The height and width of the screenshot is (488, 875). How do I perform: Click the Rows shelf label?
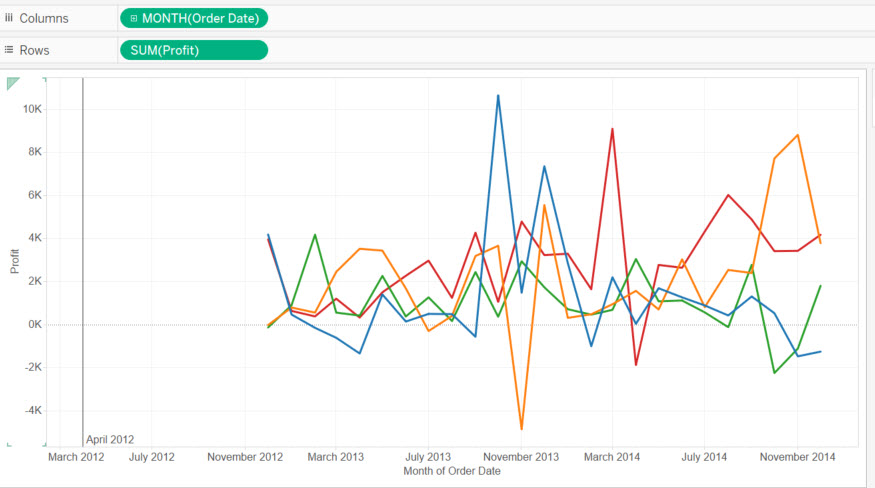(35, 50)
